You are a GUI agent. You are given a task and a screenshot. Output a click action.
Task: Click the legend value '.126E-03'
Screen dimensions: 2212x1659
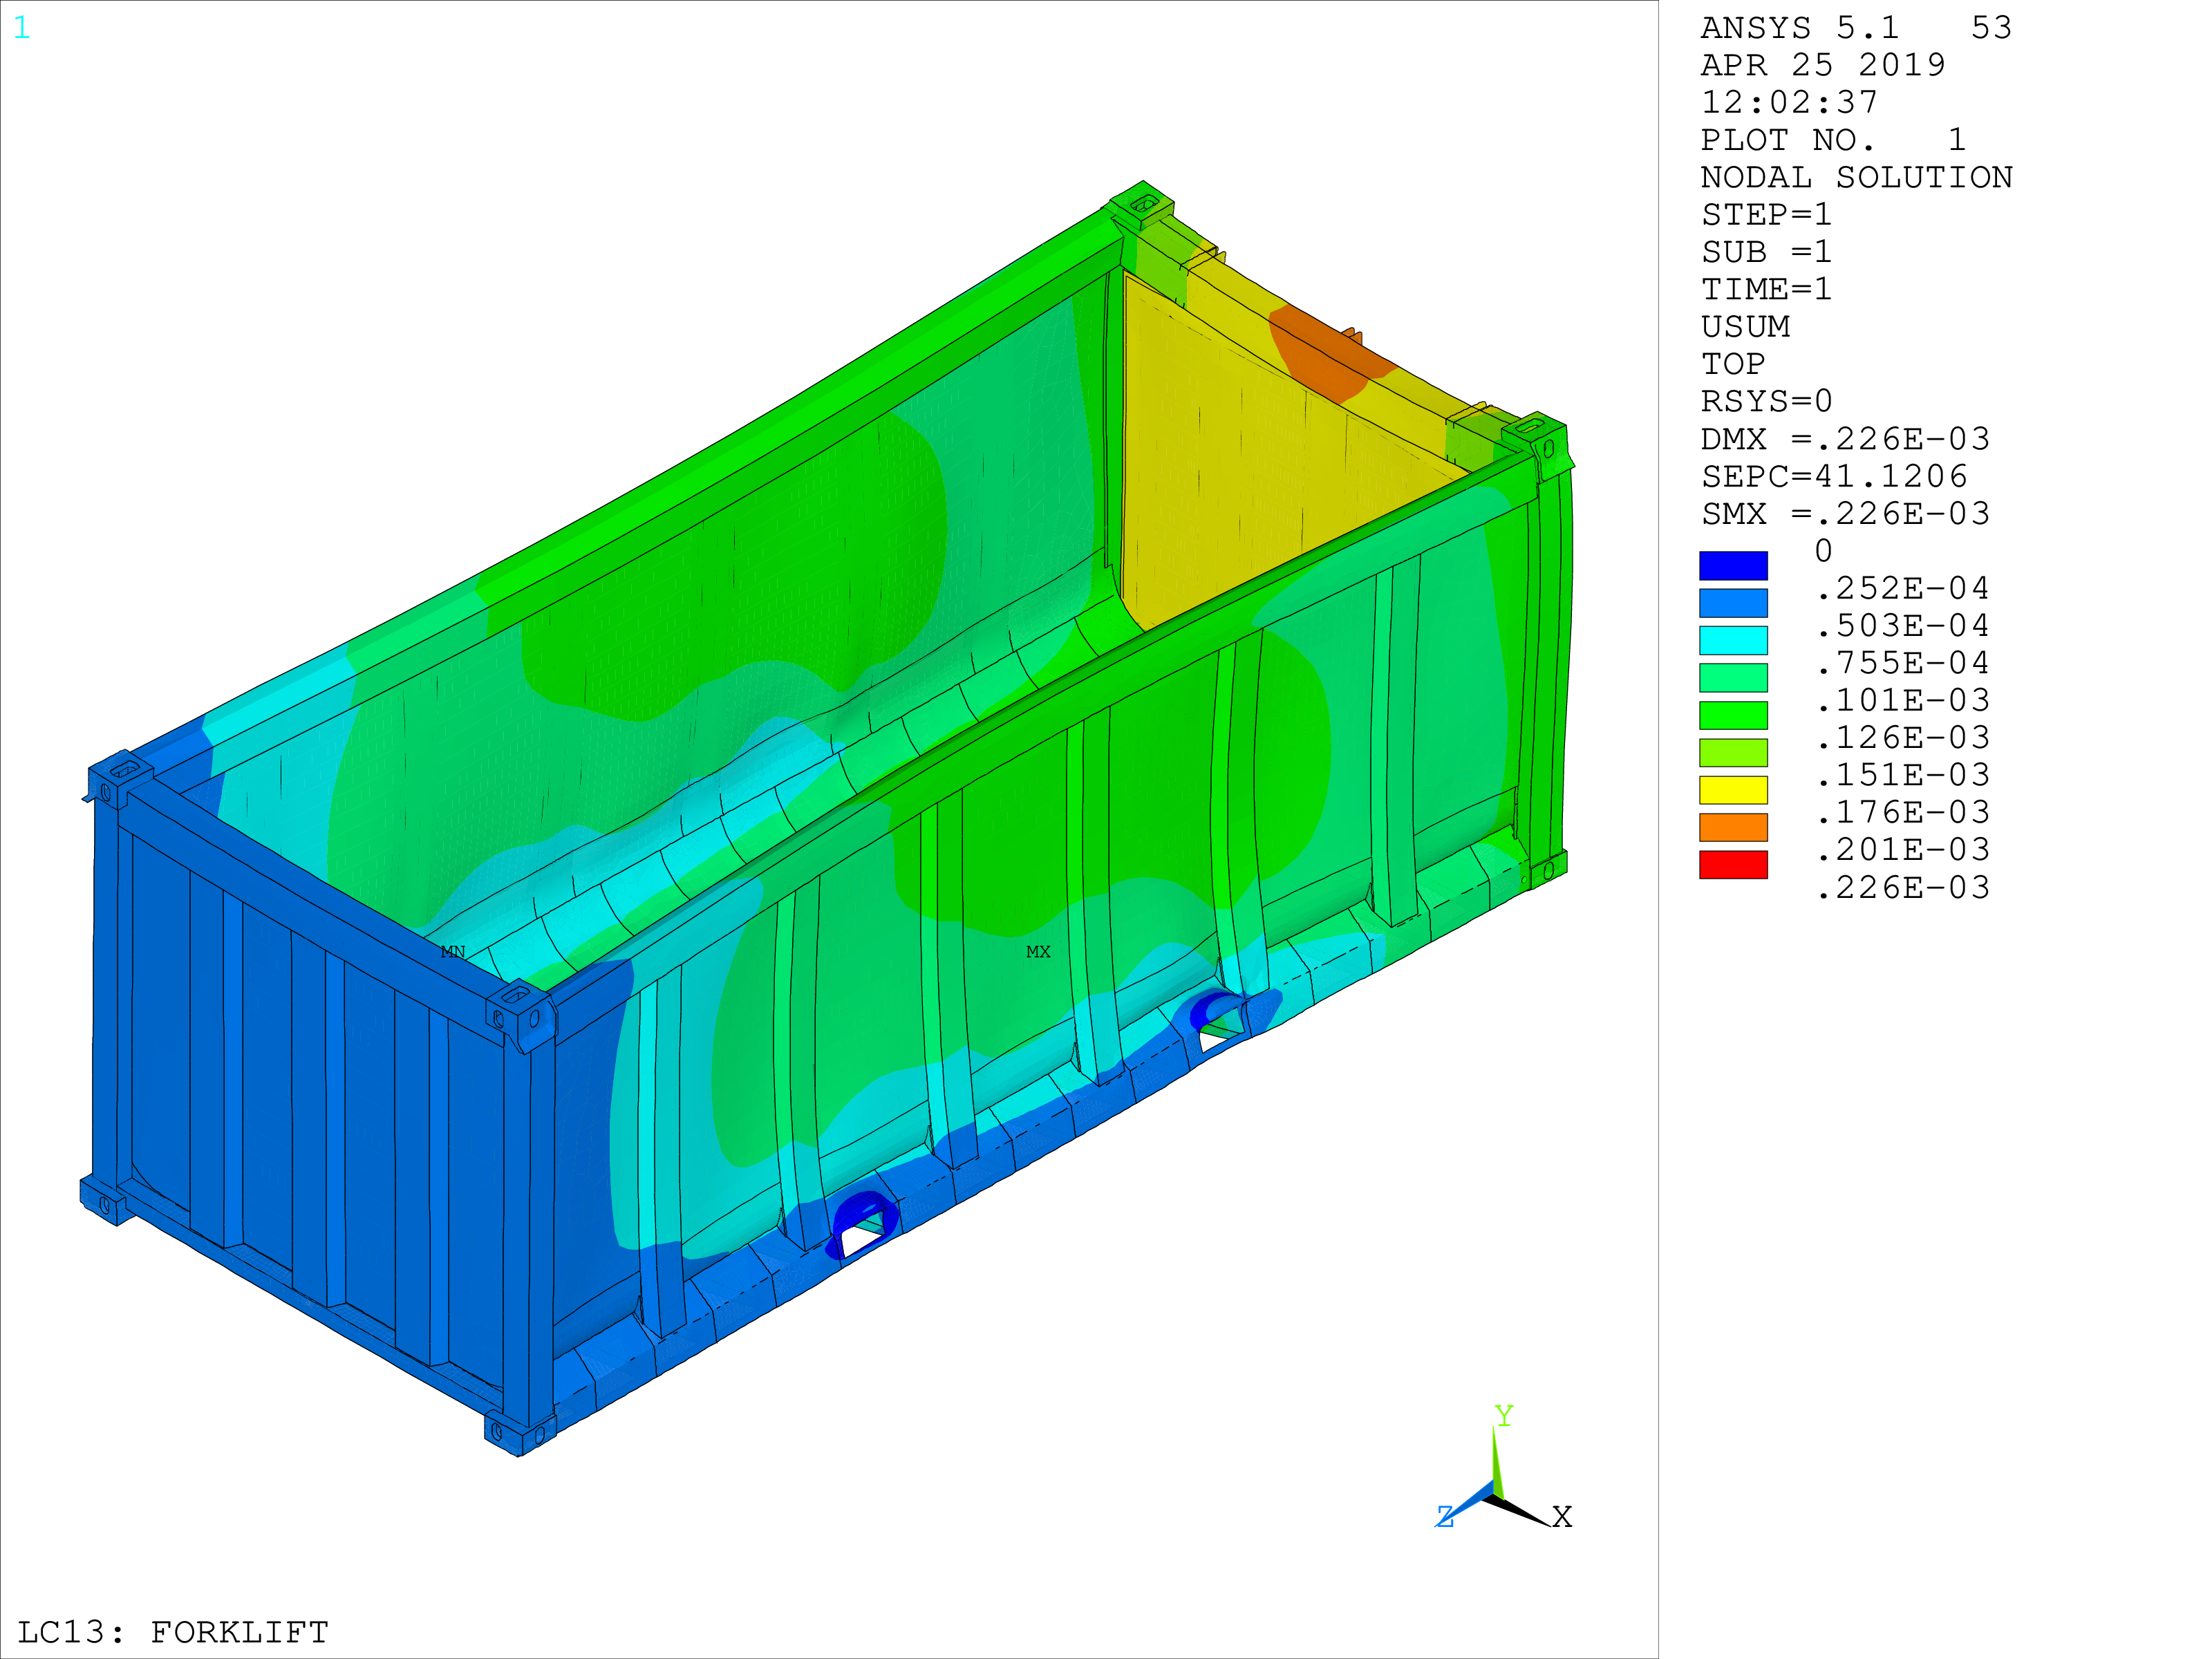click(x=1903, y=737)
